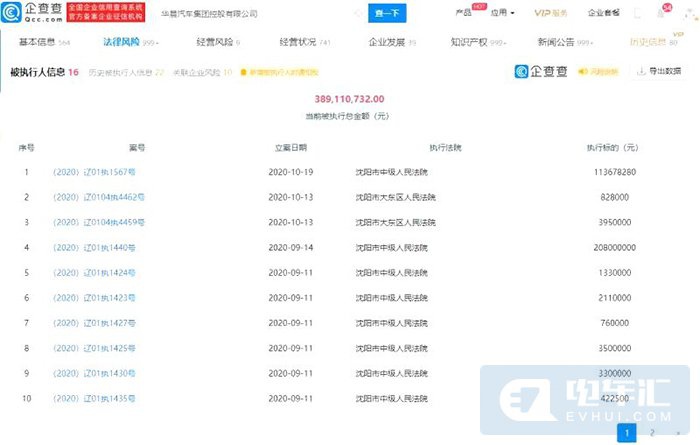Open case (2020)辽0104执4459号
This screenshot has width=700, height=445.
coord(99,222)
